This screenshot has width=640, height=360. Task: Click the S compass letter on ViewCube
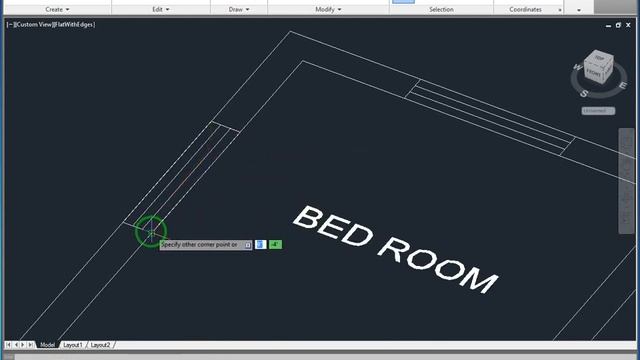[x=584, y=94]
